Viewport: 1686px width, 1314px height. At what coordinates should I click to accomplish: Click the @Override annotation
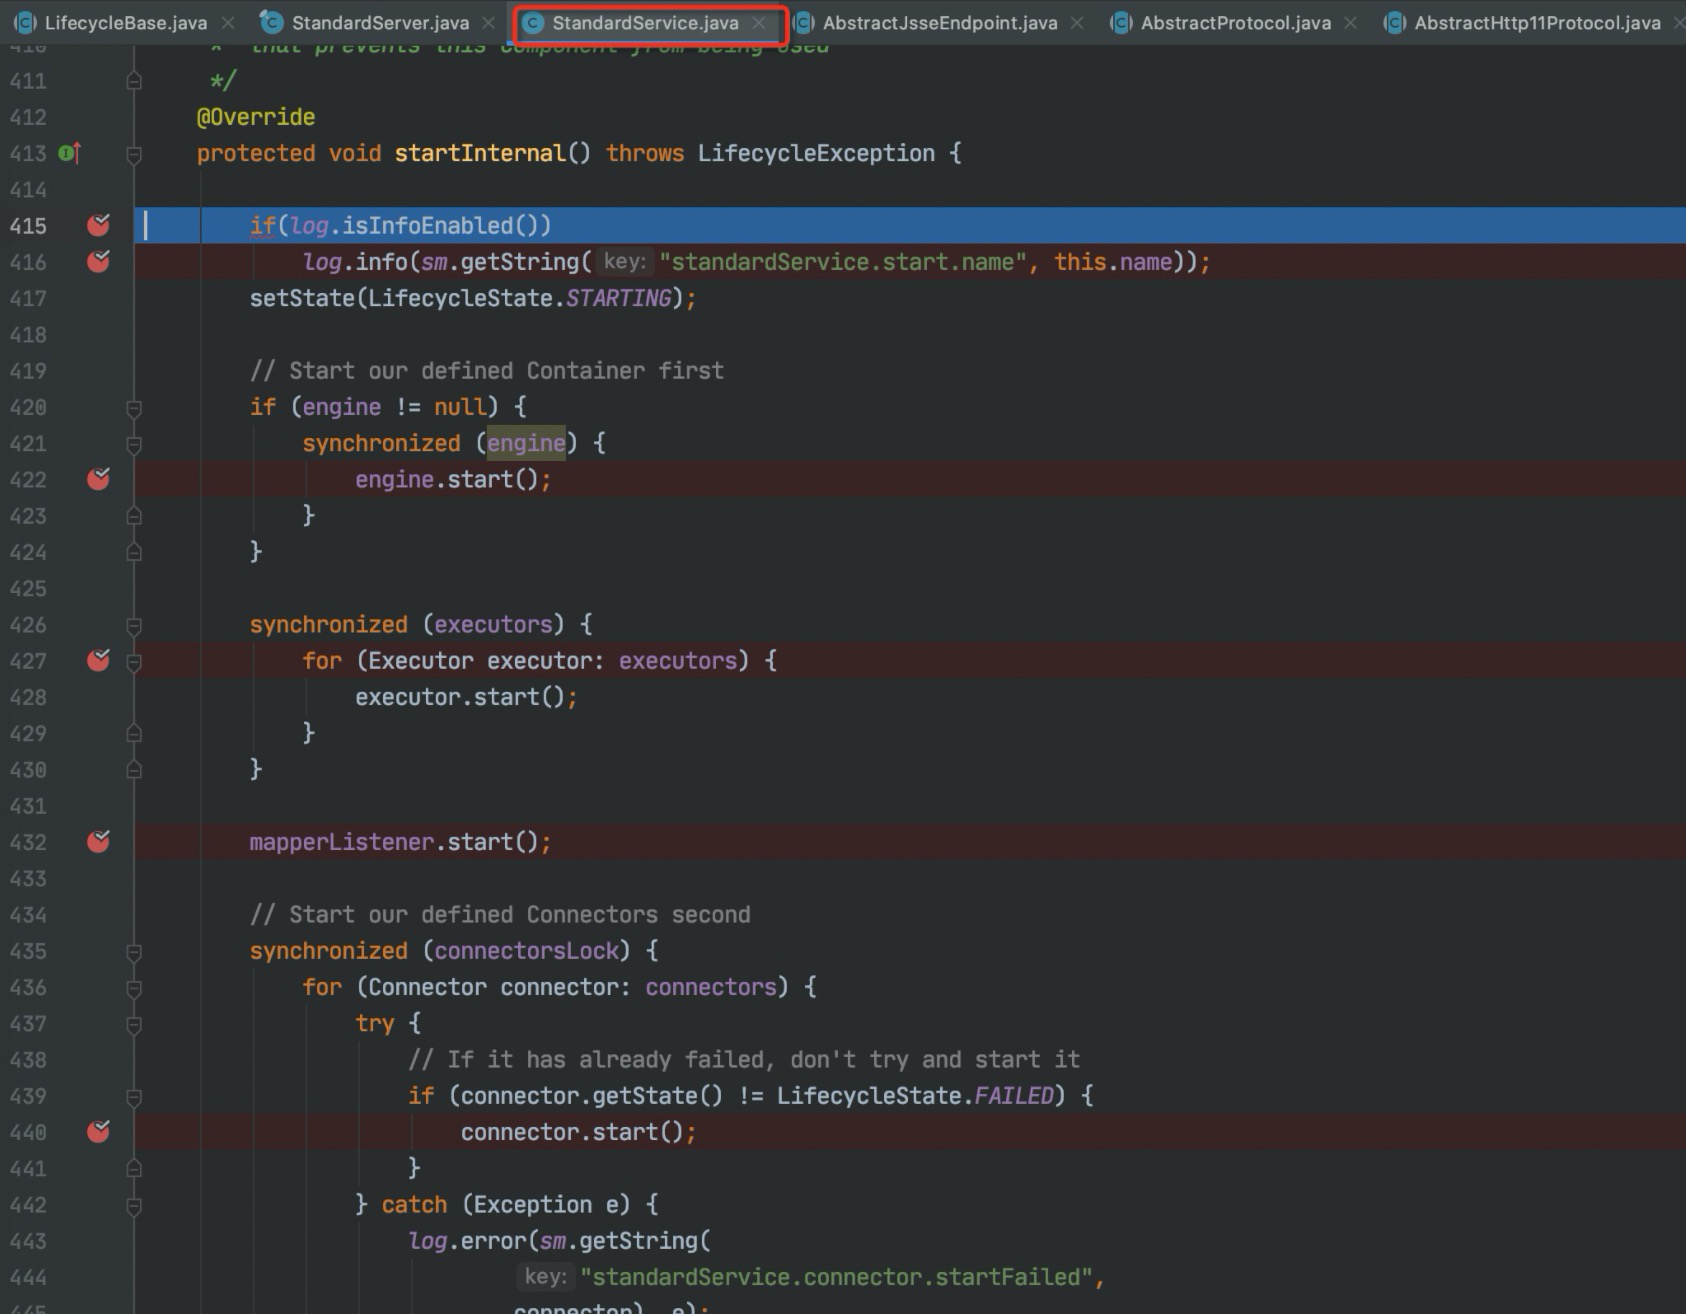click(x=256, y=117)
